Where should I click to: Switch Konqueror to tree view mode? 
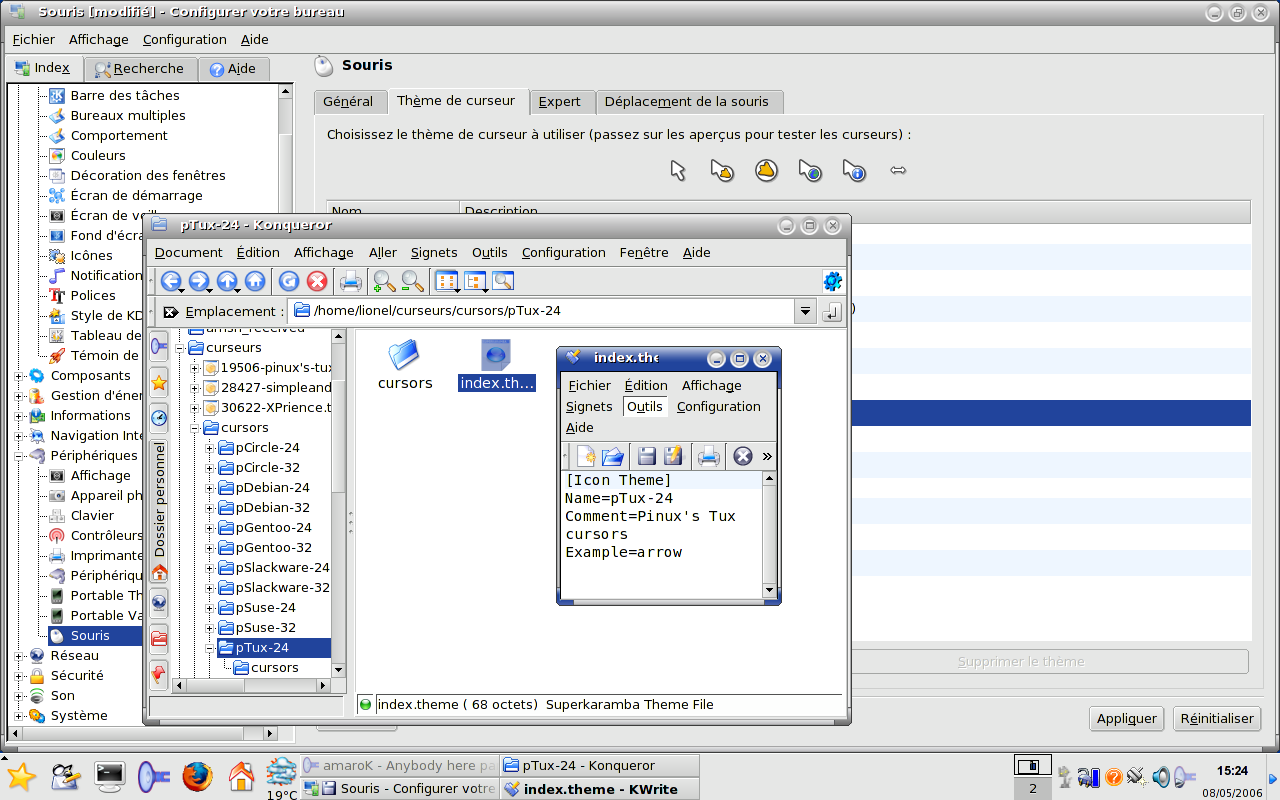coord(475,282)
